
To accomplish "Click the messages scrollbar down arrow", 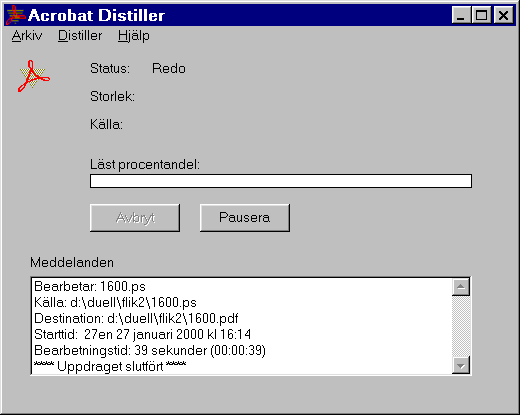I will (x=461, y=365).
